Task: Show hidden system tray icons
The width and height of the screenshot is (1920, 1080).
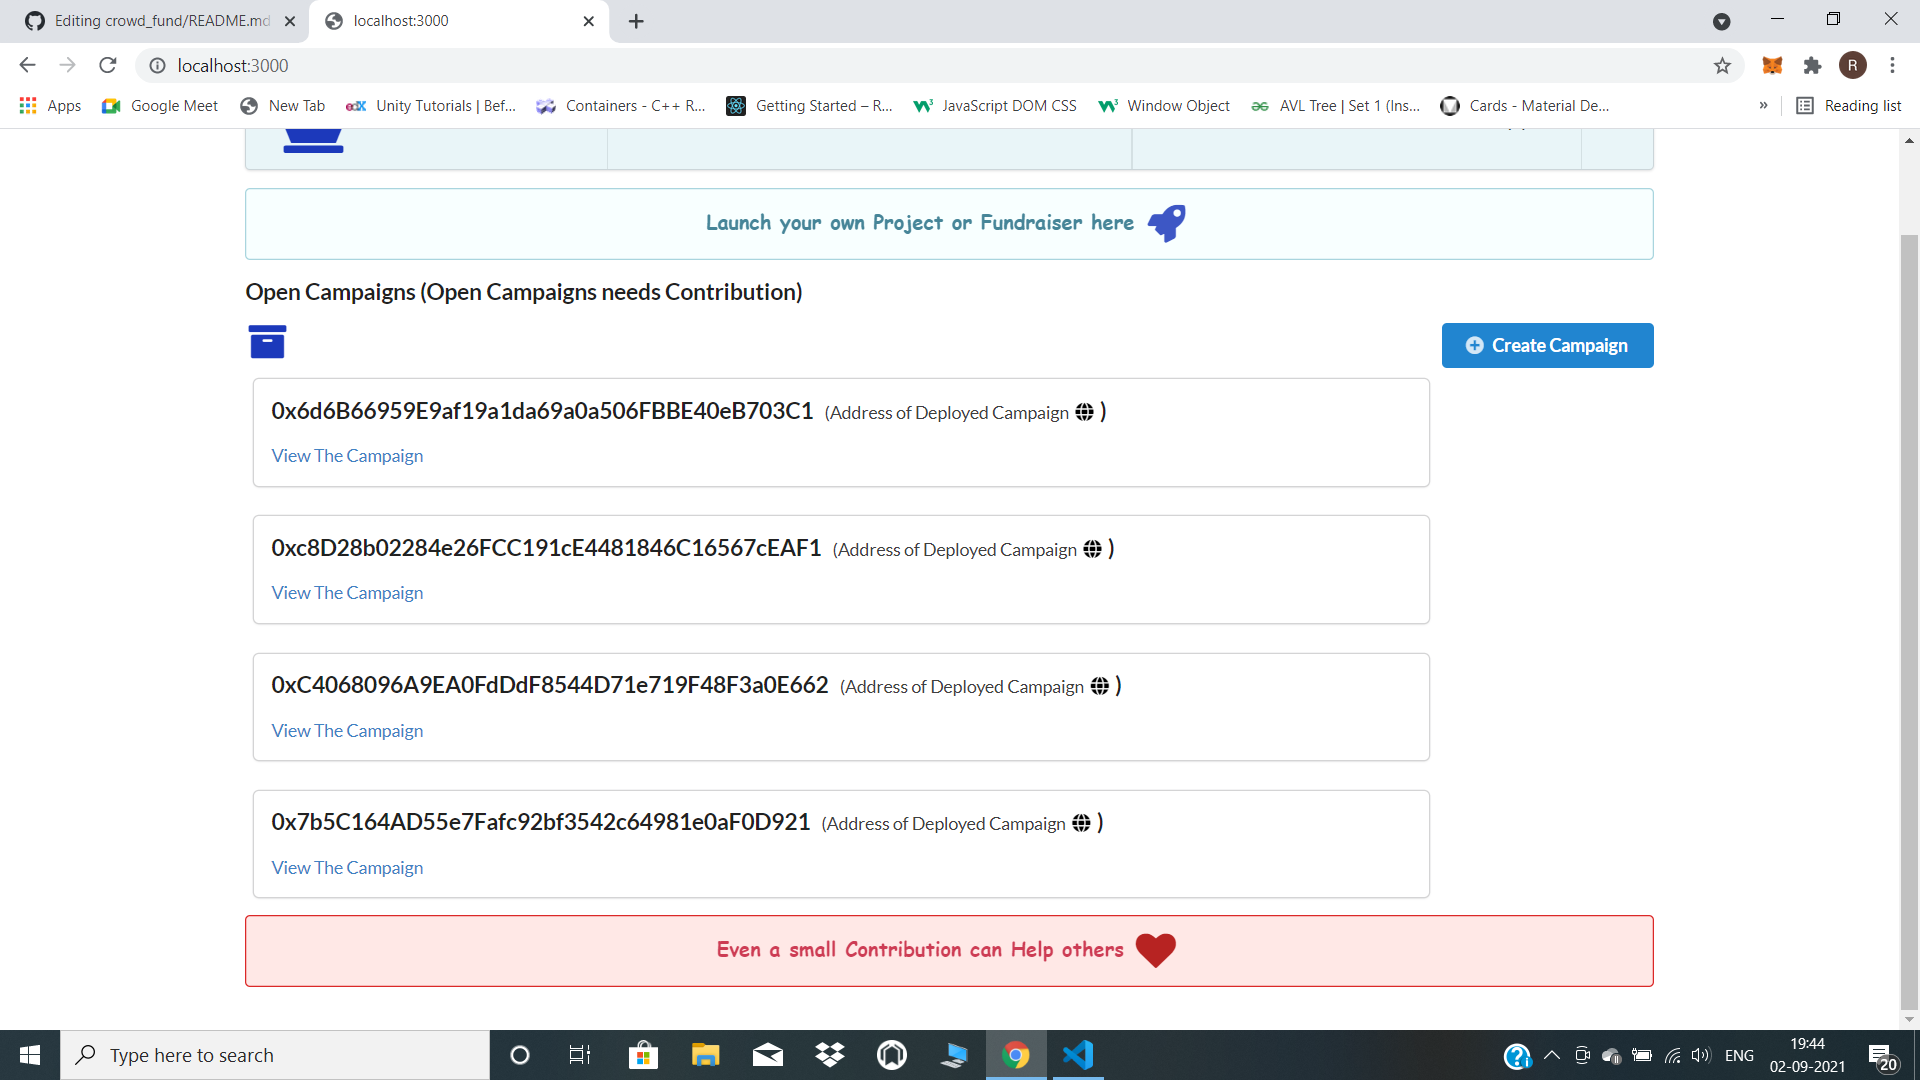Action: click(1552, 1055)
